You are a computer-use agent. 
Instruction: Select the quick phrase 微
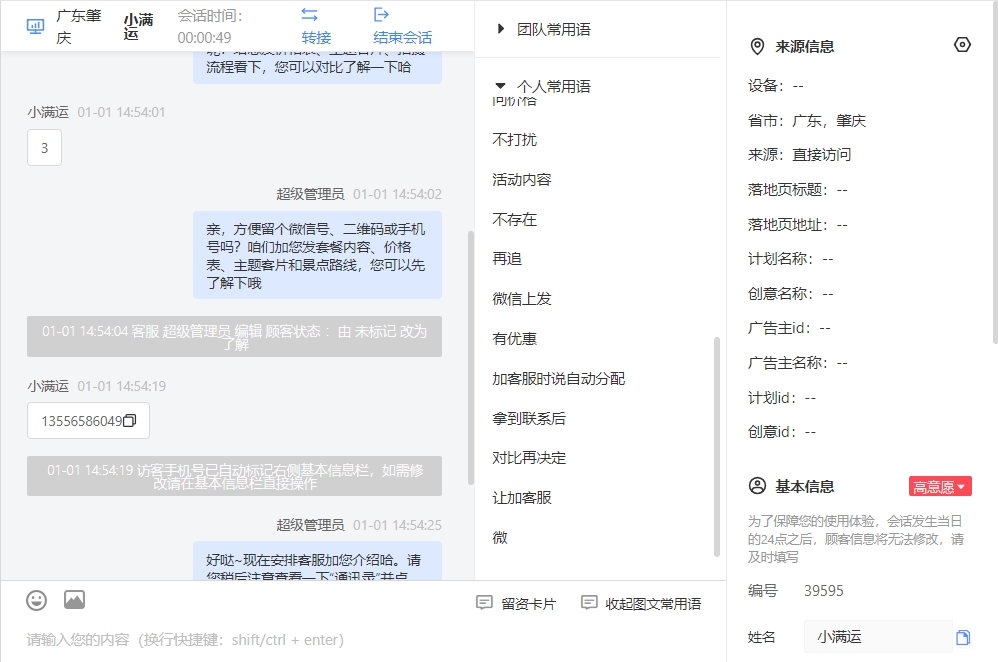pos(500,537)
